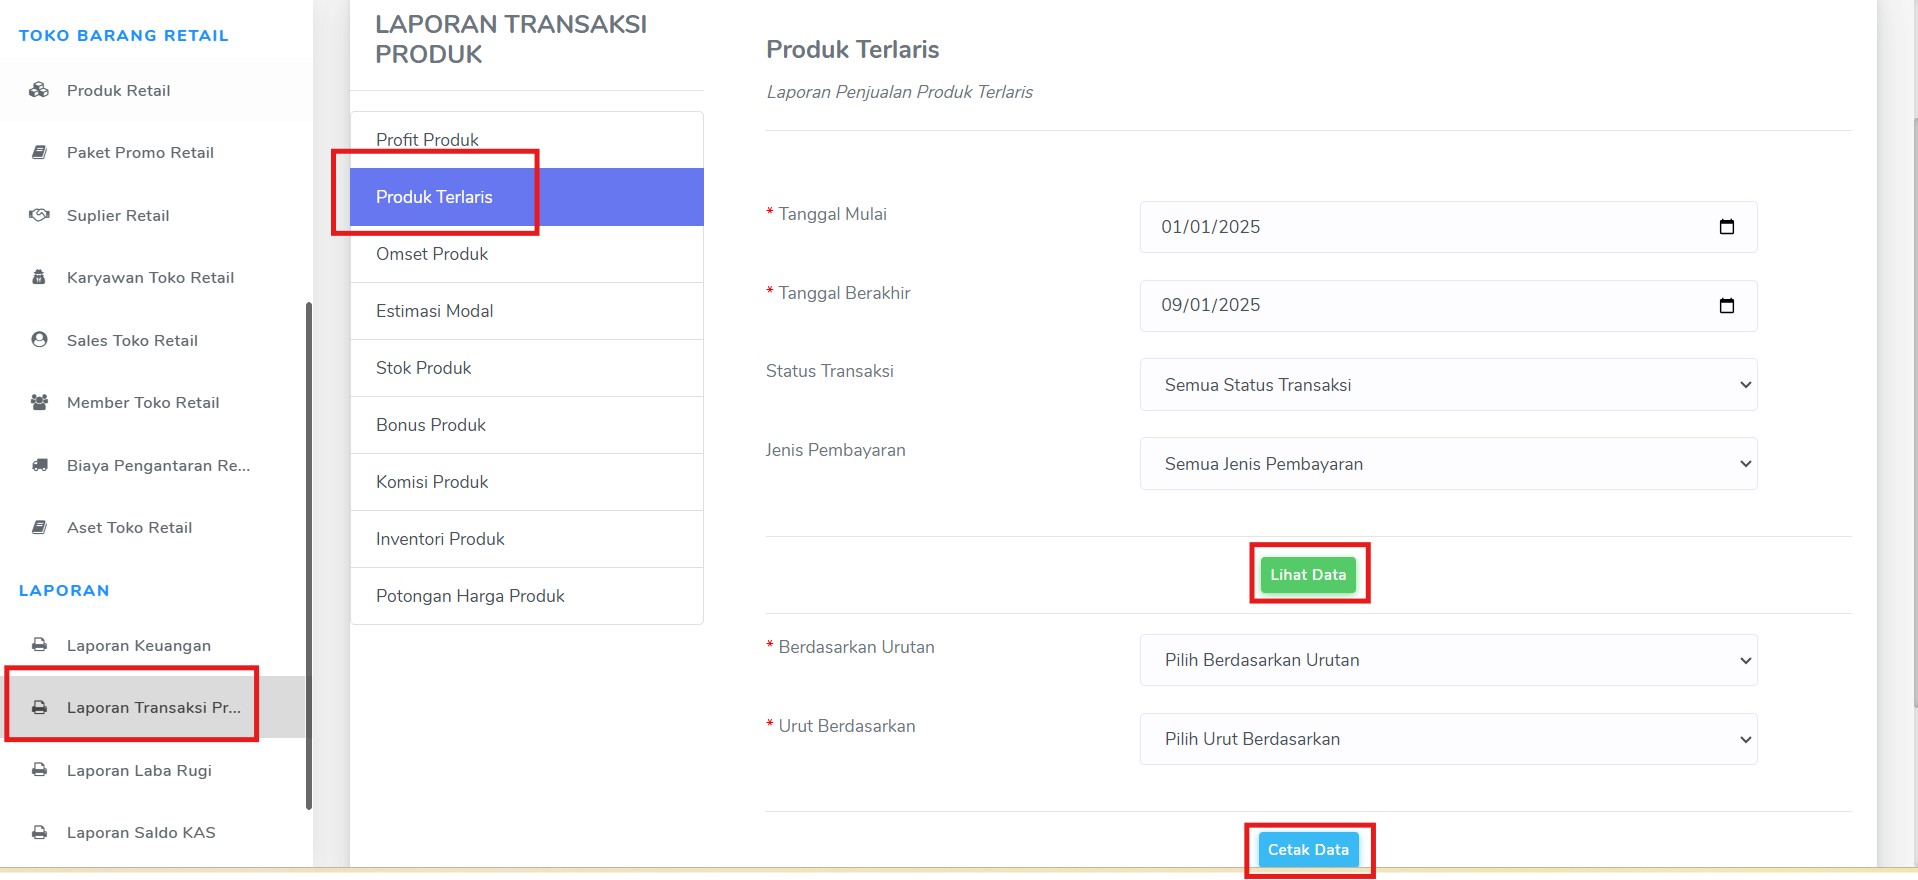Open the Jenis Pembayaran dropdown
Viewport: 1918px width, 880px height.
[x=1448, y=464]
